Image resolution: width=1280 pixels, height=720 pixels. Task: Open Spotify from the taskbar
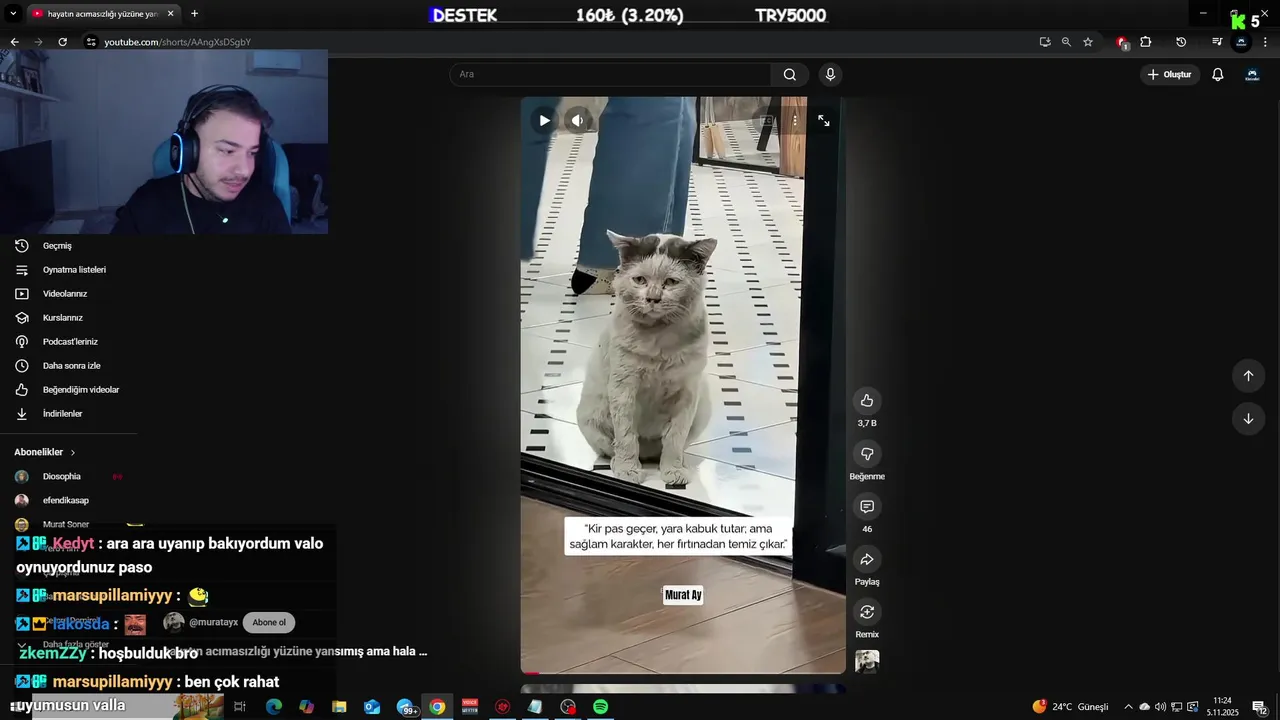(600, 706)
